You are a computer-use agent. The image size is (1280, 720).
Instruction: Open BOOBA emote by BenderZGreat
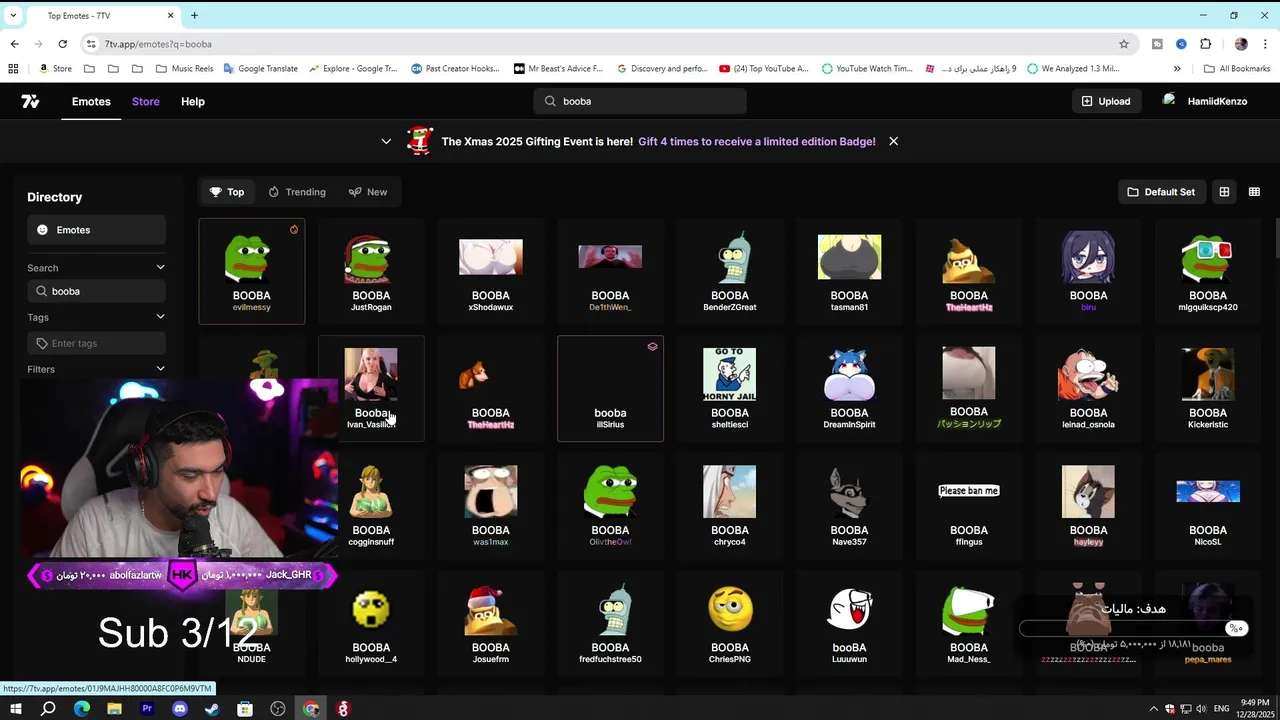pyautogui.click(x=730, y=271)
